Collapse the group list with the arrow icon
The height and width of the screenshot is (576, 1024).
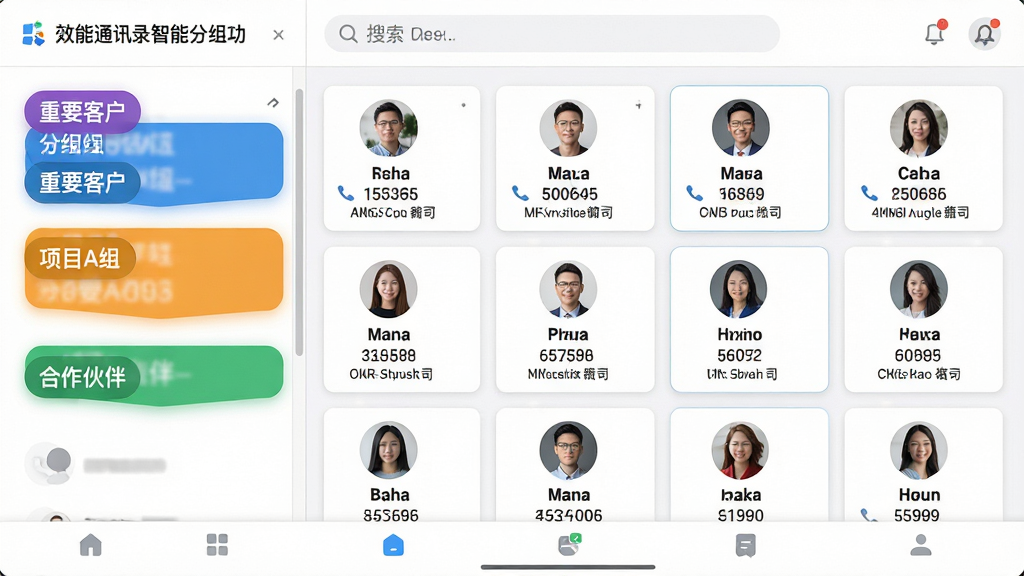click(x=273, y=103)
